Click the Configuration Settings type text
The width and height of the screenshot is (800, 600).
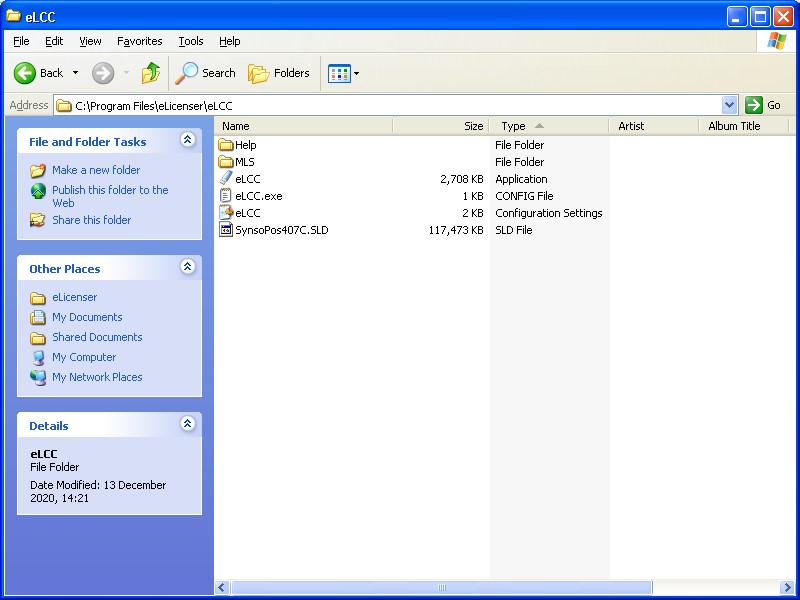tap(548, 213)
